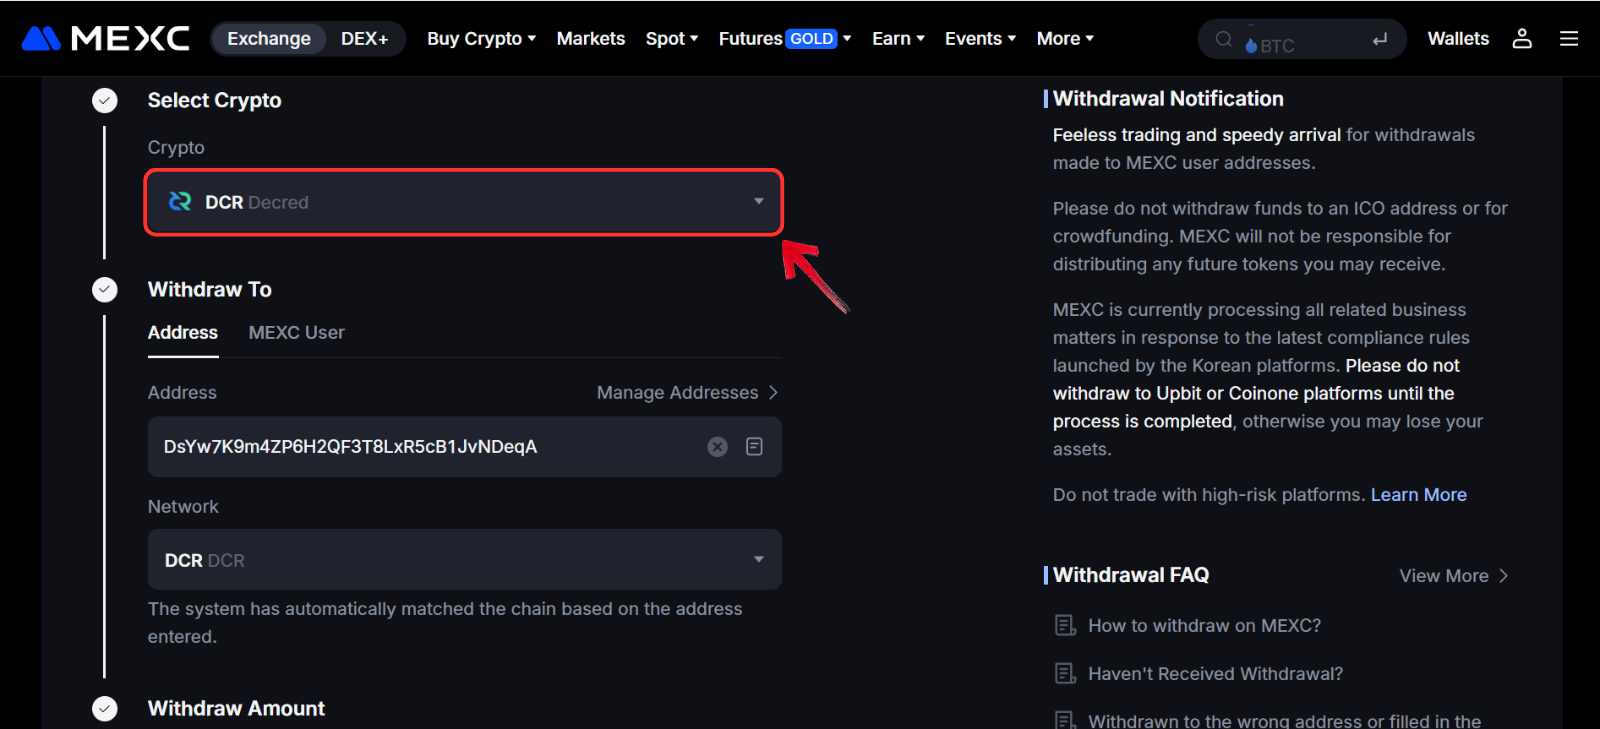Open Wallets from the top bar
This screenshot has height=729, width=1600.
(x=1458, y=38)
